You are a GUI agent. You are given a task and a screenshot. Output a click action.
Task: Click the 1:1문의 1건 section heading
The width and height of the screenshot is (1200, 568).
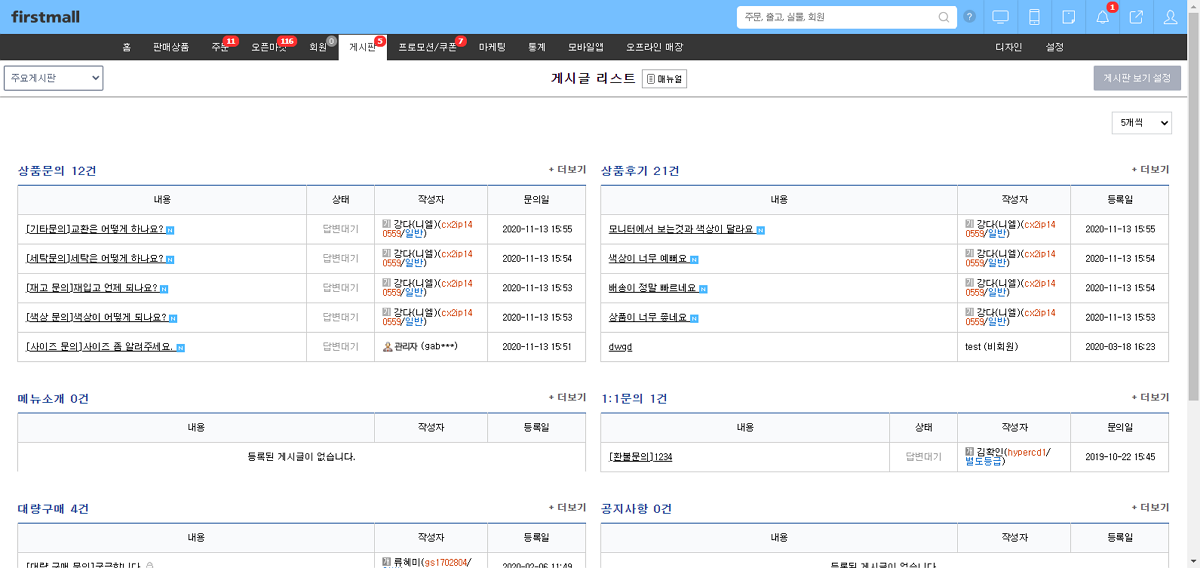point(634,399)
